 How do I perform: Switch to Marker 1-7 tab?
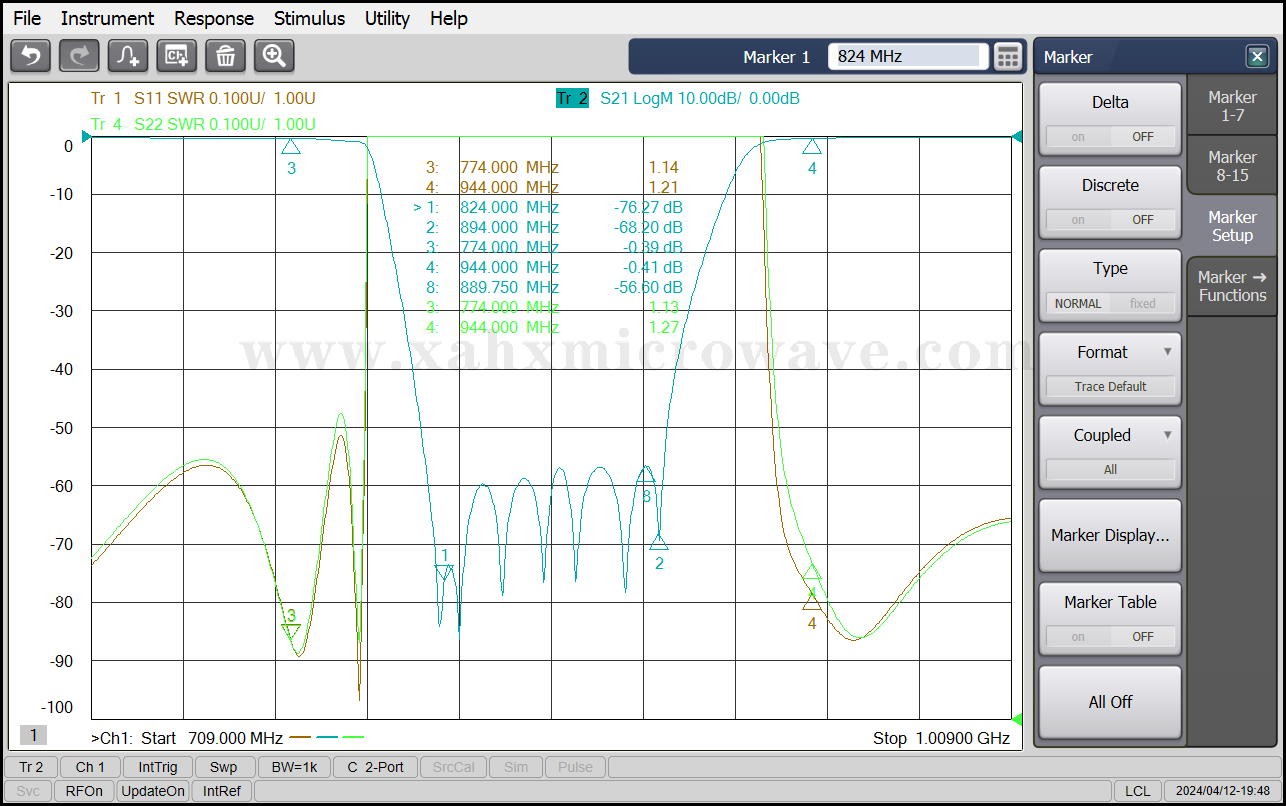click(x=1232, y=105)
